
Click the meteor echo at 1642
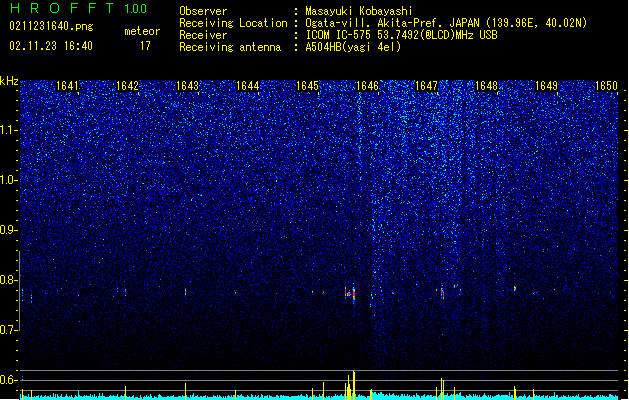125,292
